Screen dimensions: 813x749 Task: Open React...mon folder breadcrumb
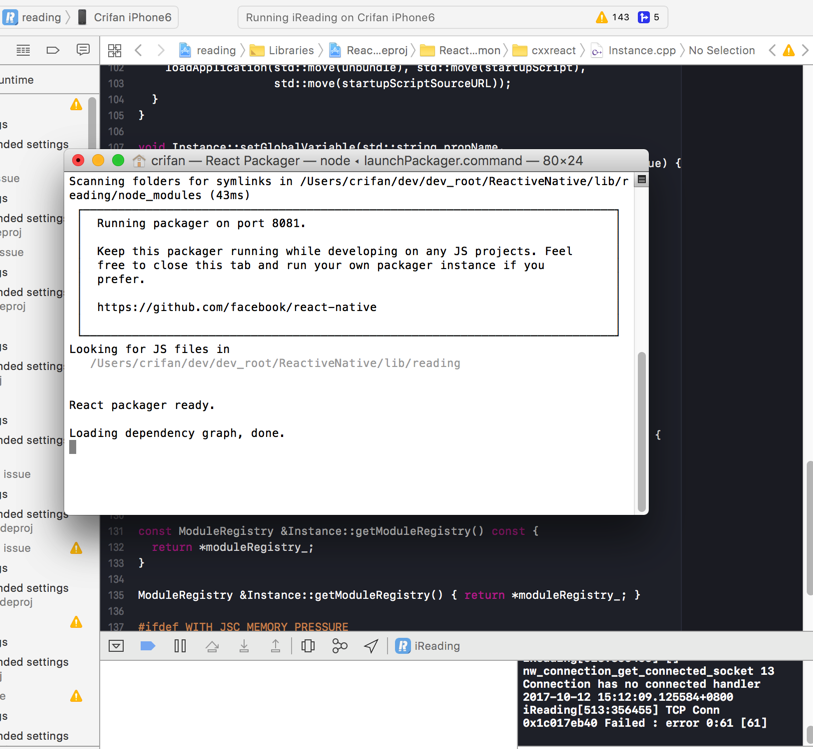460,50
